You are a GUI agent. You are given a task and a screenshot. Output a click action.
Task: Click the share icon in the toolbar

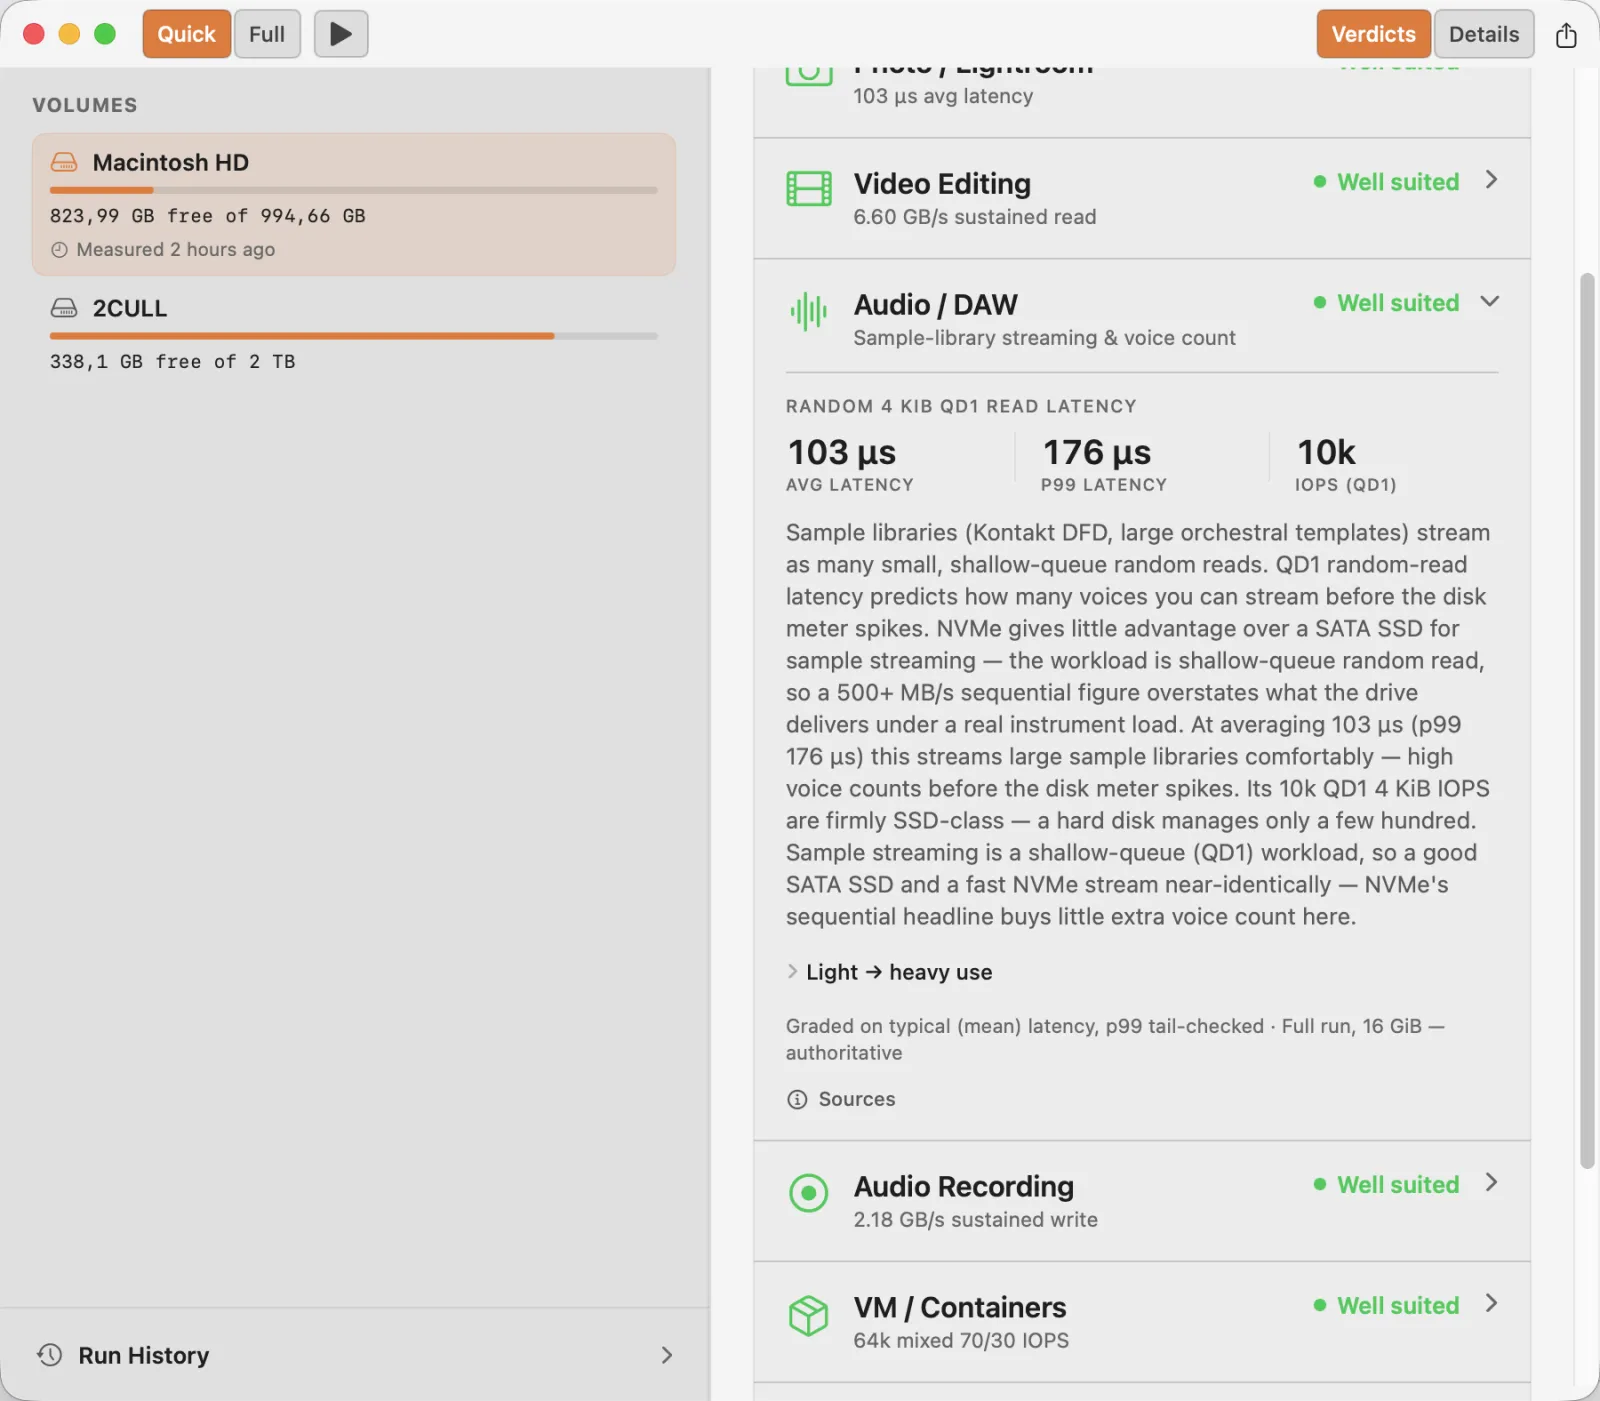pyautogui.click(x=1566, y=35)
